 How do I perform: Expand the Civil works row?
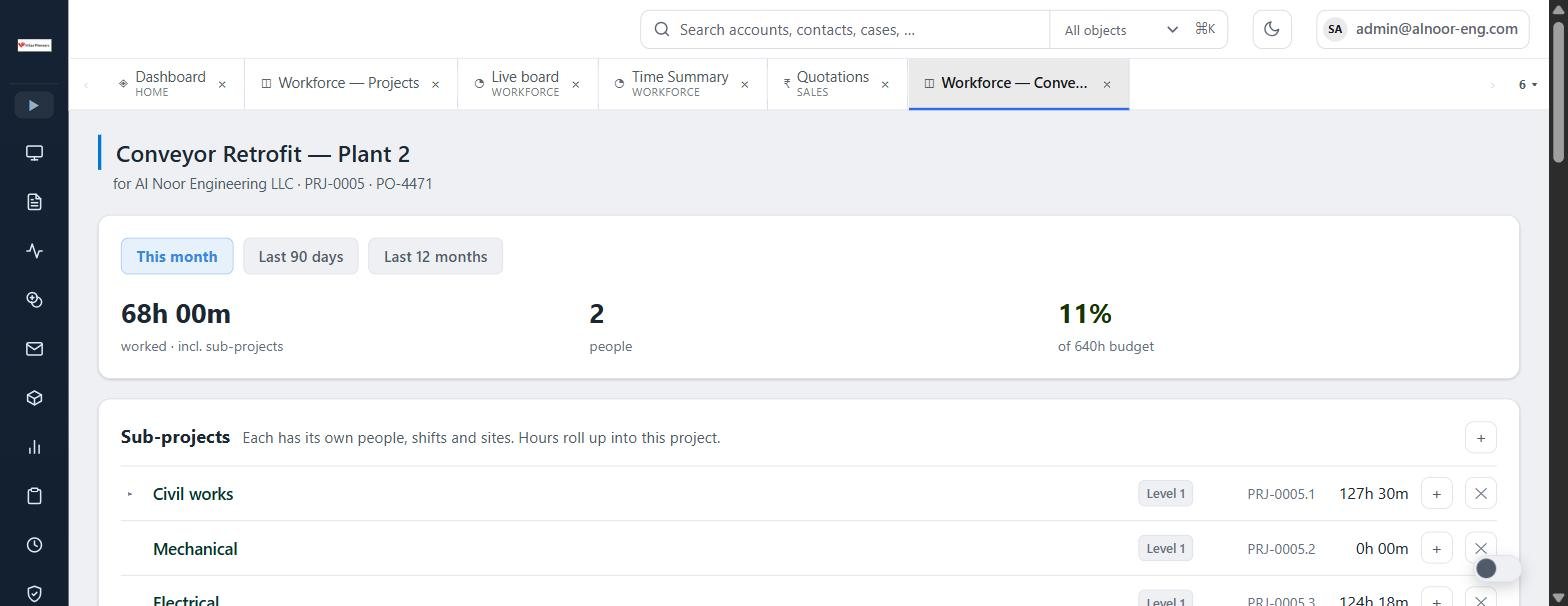pyautogui.click(x=130, y=494)
